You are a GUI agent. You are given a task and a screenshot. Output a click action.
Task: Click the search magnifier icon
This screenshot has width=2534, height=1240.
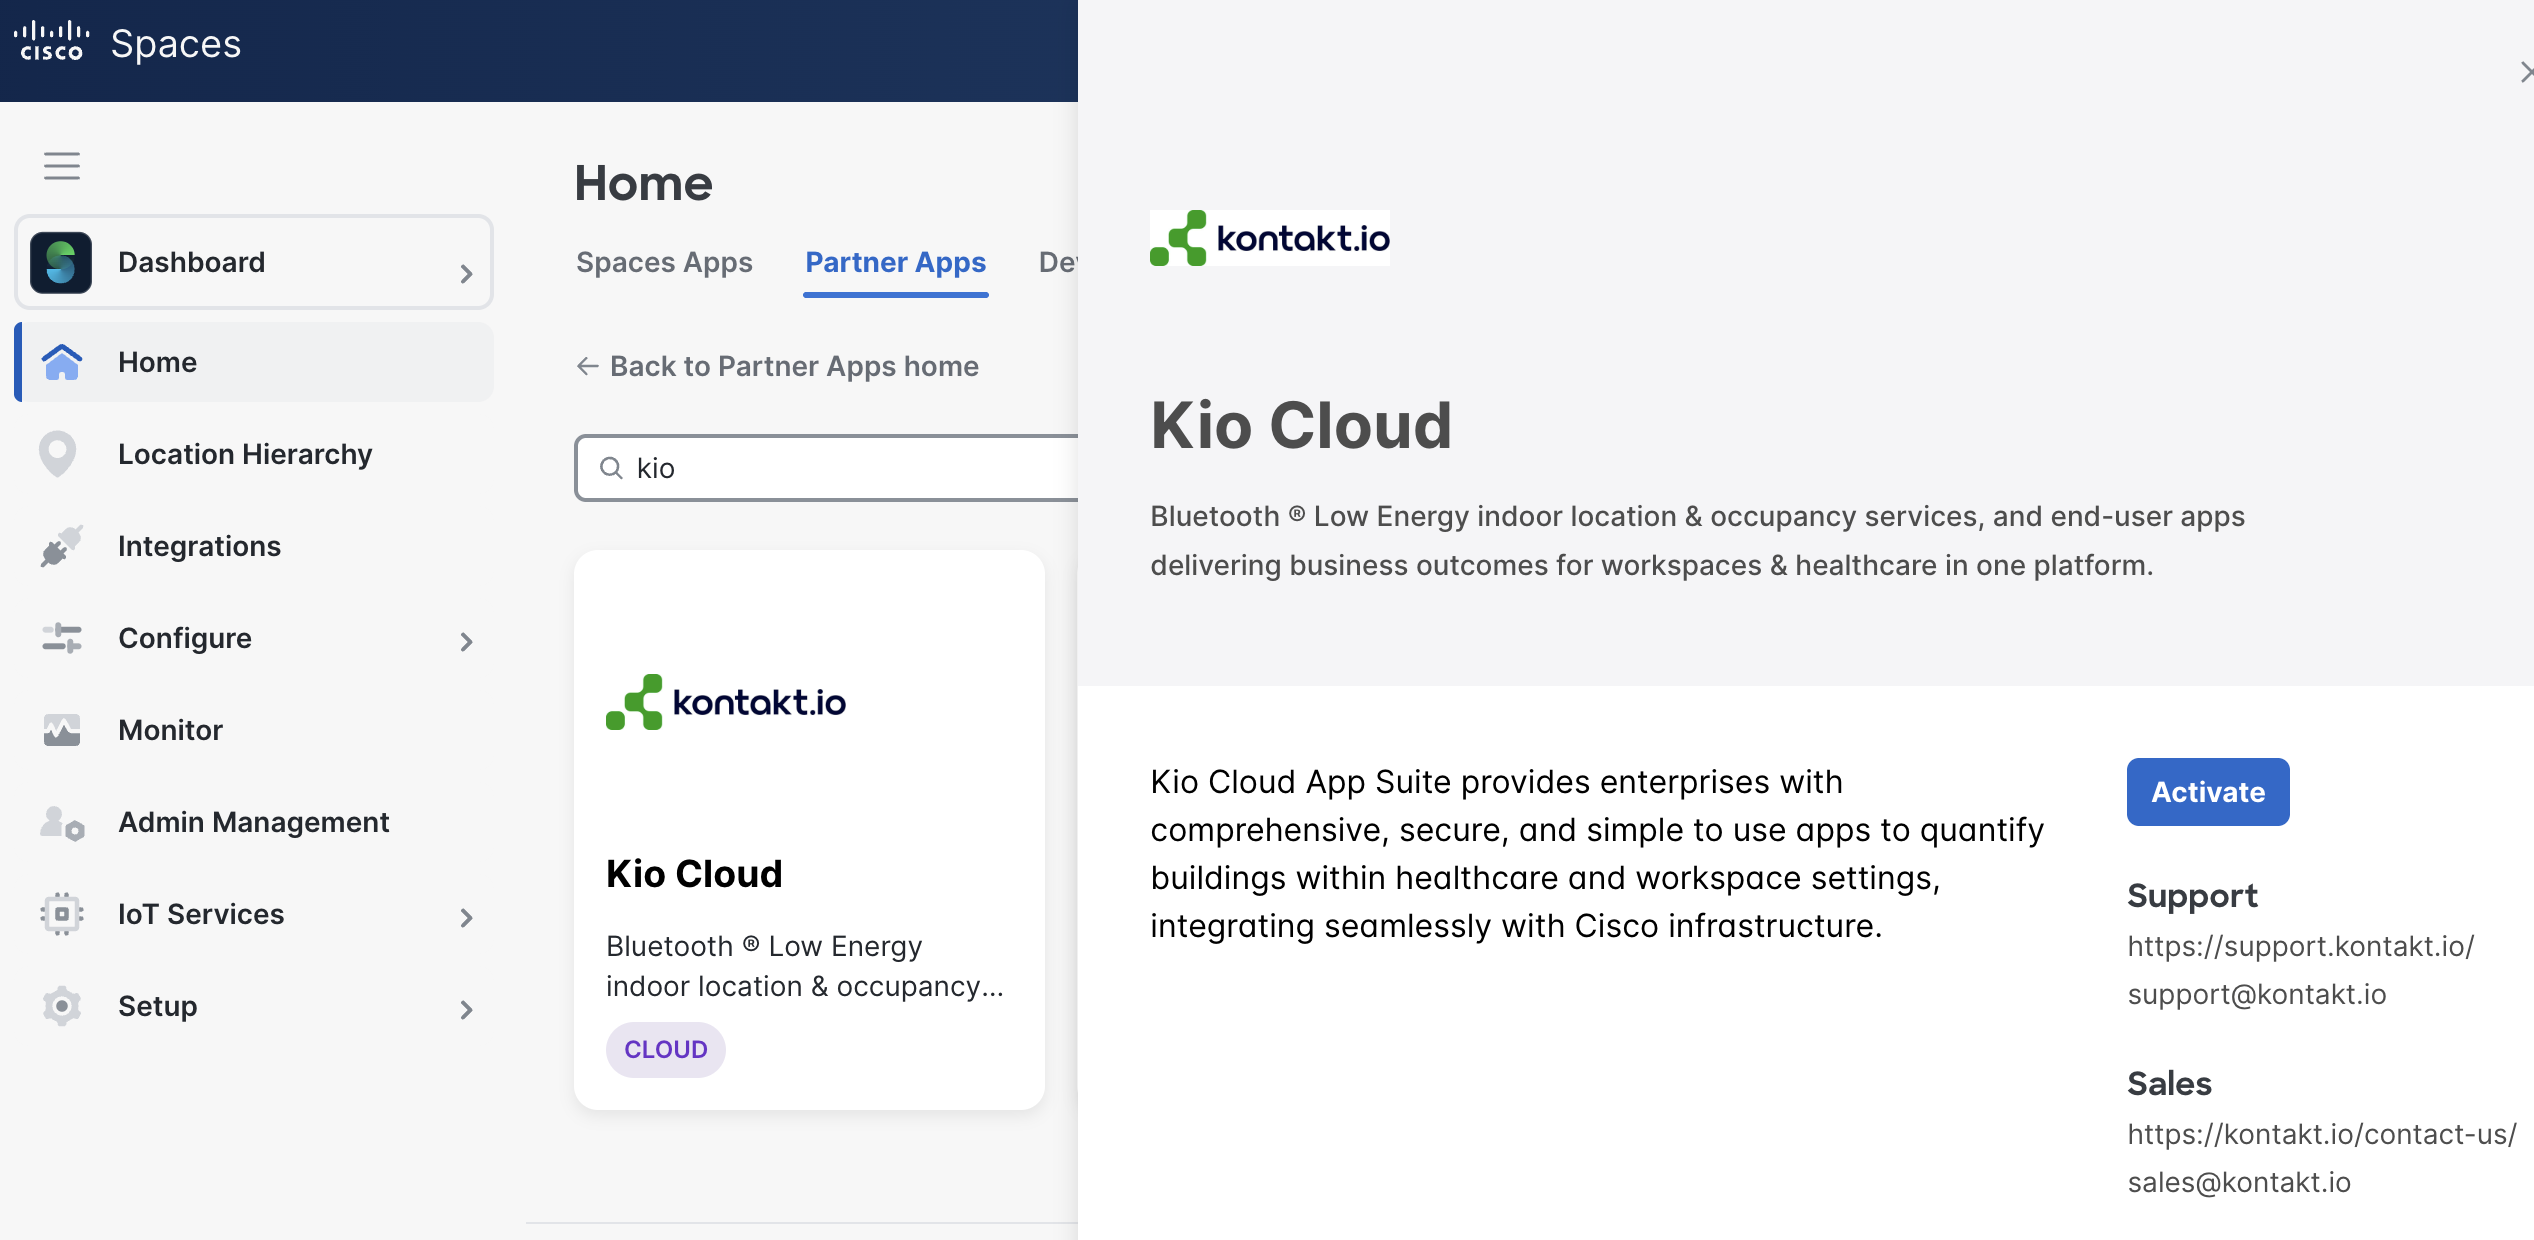(x=611, y=468)
